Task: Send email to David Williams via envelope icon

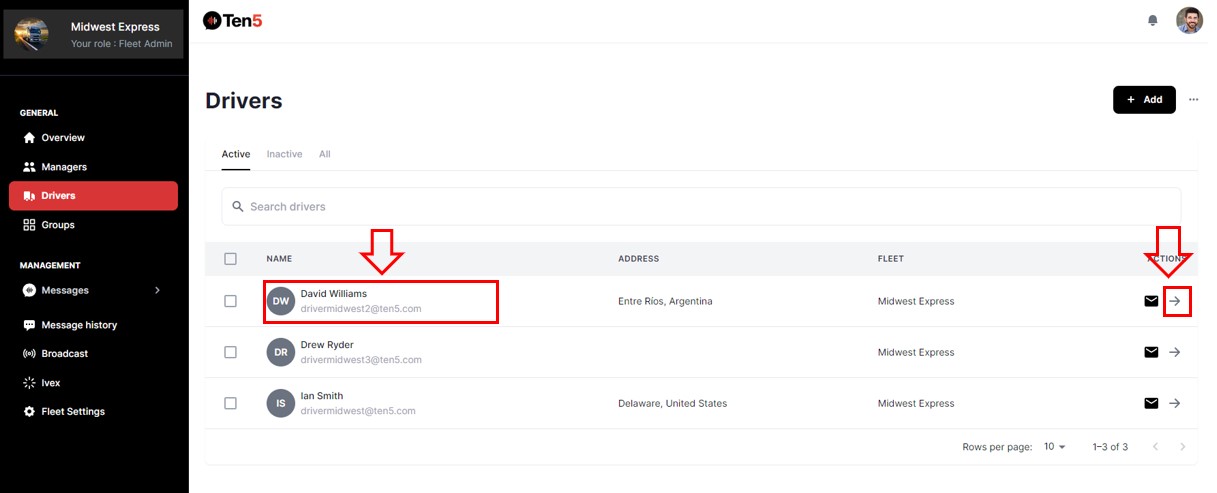Action: [1151, 301]
